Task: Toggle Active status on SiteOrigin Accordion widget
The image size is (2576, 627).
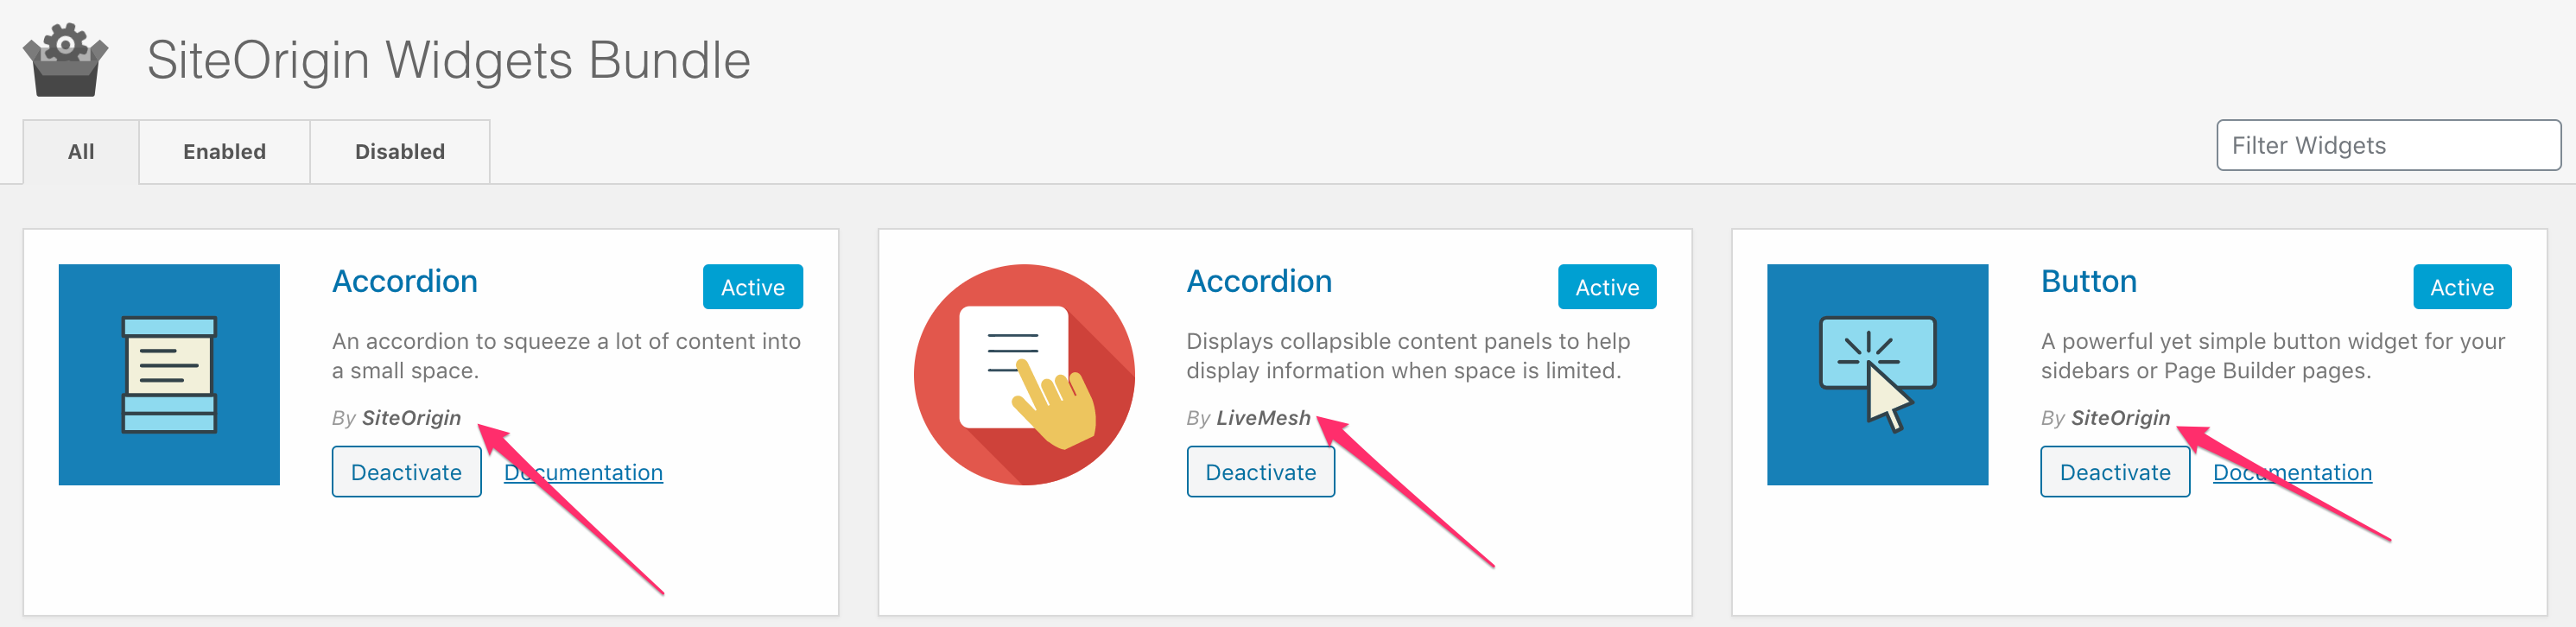Action: (x=752, y=287)
